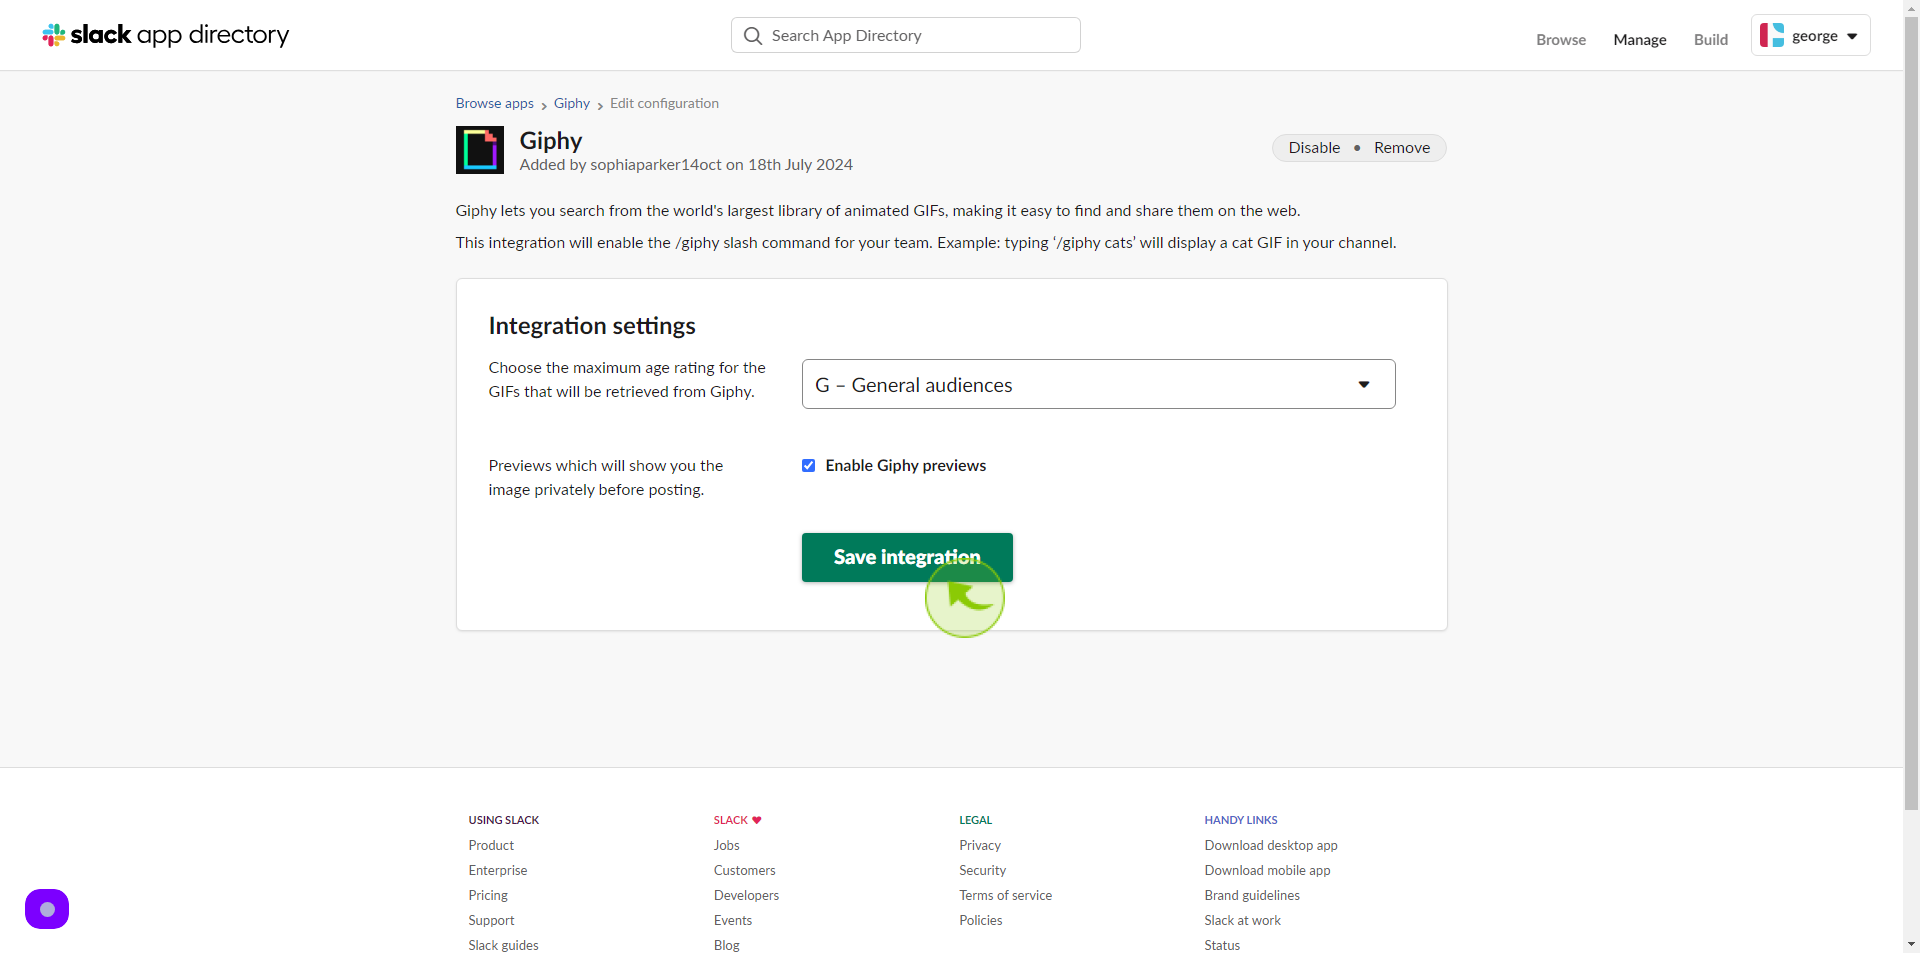Open the Pricing footer link

tap(488, 896)
